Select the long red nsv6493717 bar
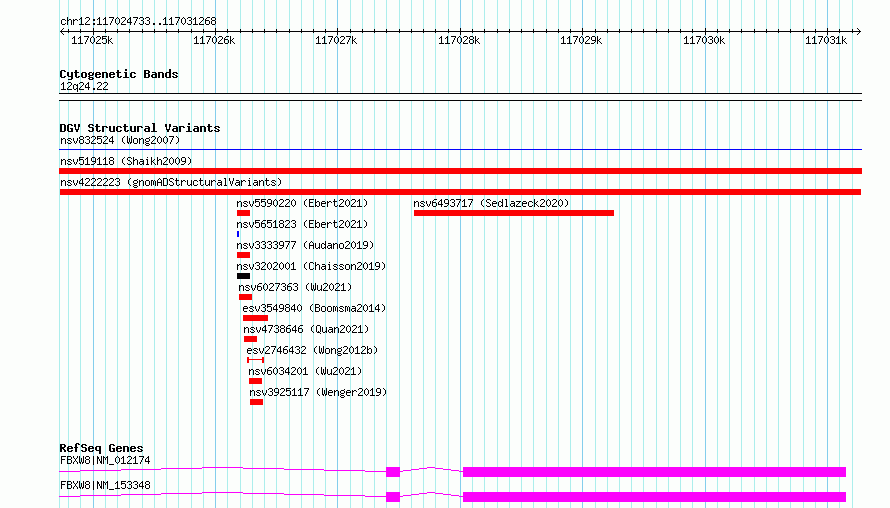 514,213
